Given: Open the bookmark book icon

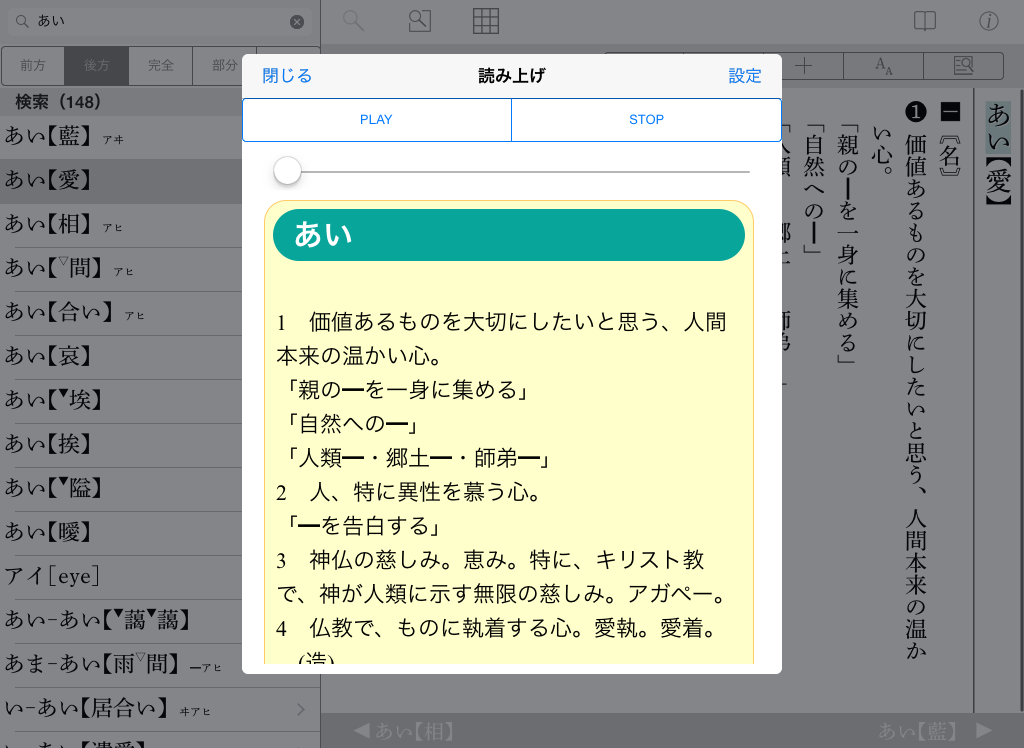Looking at the screenshot, I should click(925, 20).
